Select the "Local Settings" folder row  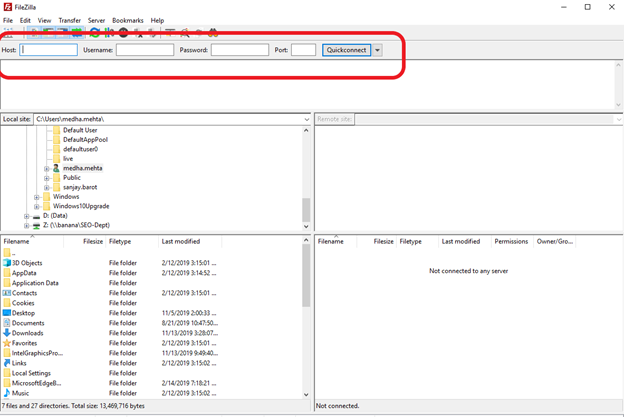pos(111,373)
